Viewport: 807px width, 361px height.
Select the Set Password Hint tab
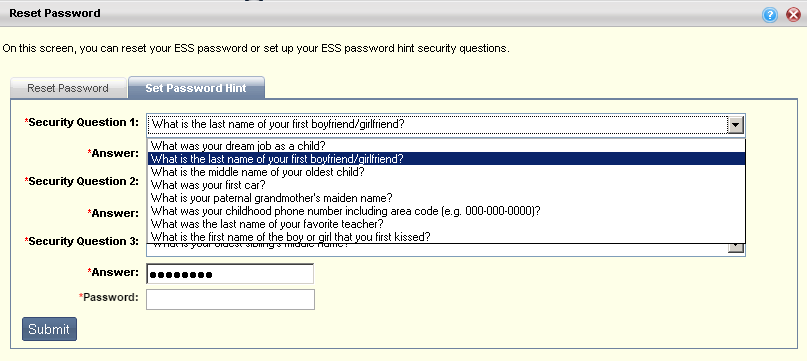click(196, 88)
